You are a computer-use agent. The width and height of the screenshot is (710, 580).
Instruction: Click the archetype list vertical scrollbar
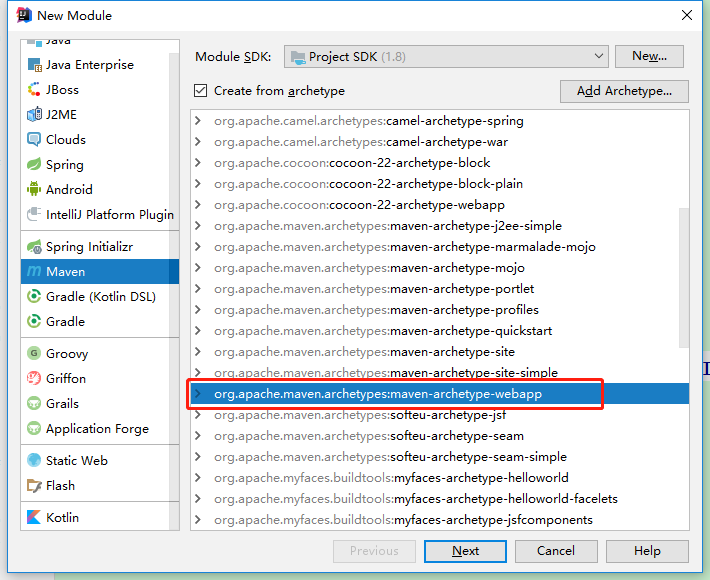pos(684,277)
